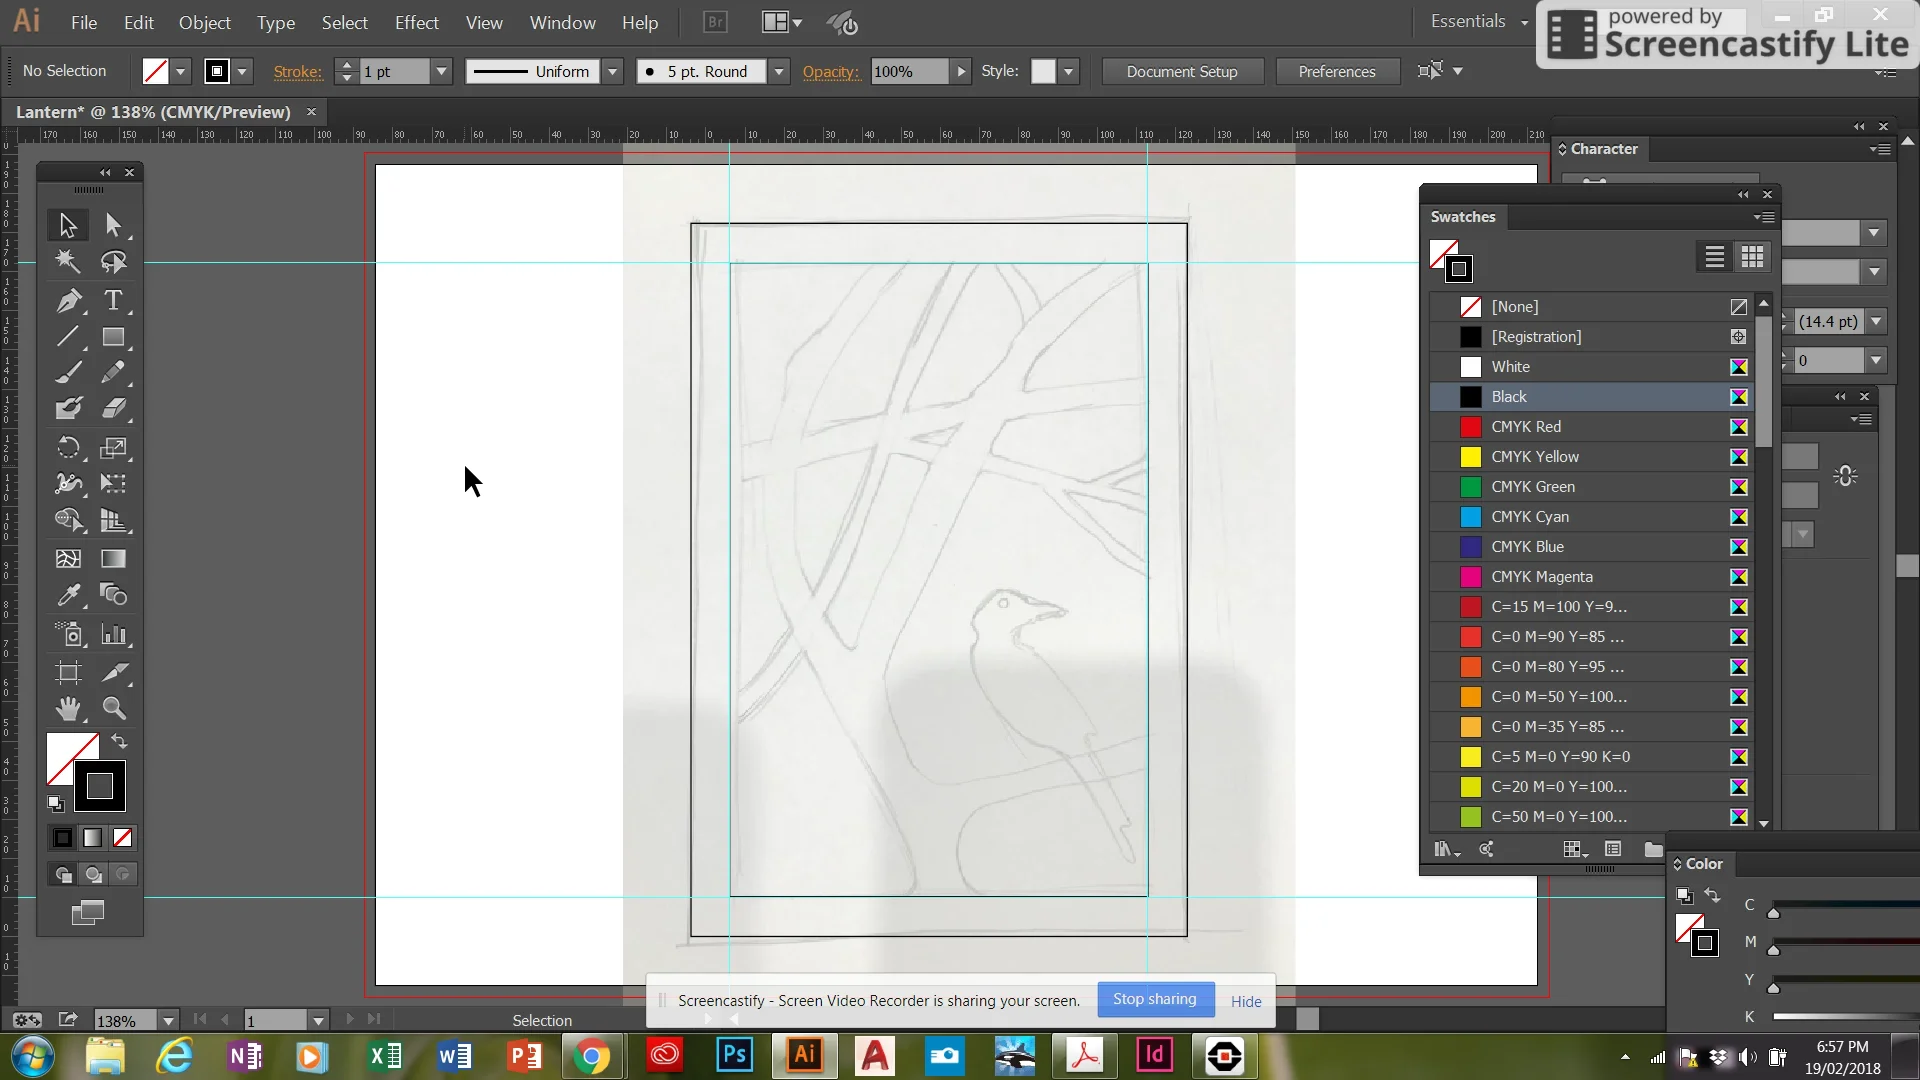
Task: Select the Eyedropper tool
Action: click(x=67, y=595)
